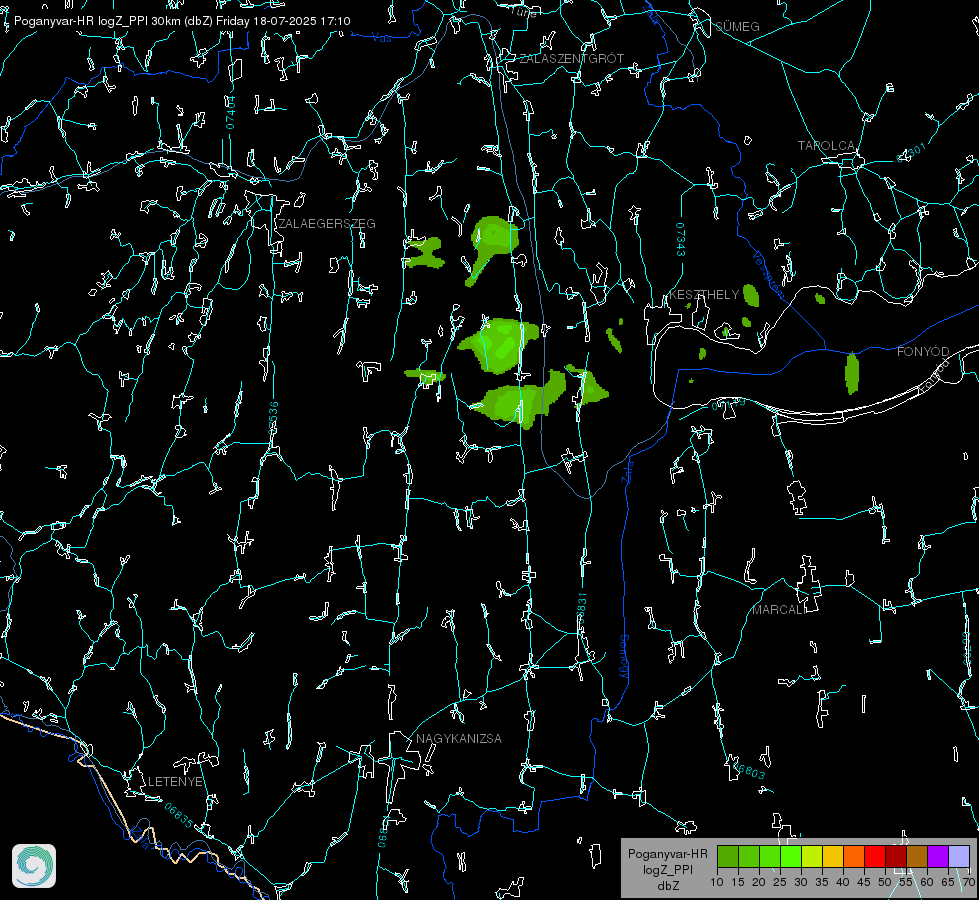Click the legend scale value 55

point(906,883)
